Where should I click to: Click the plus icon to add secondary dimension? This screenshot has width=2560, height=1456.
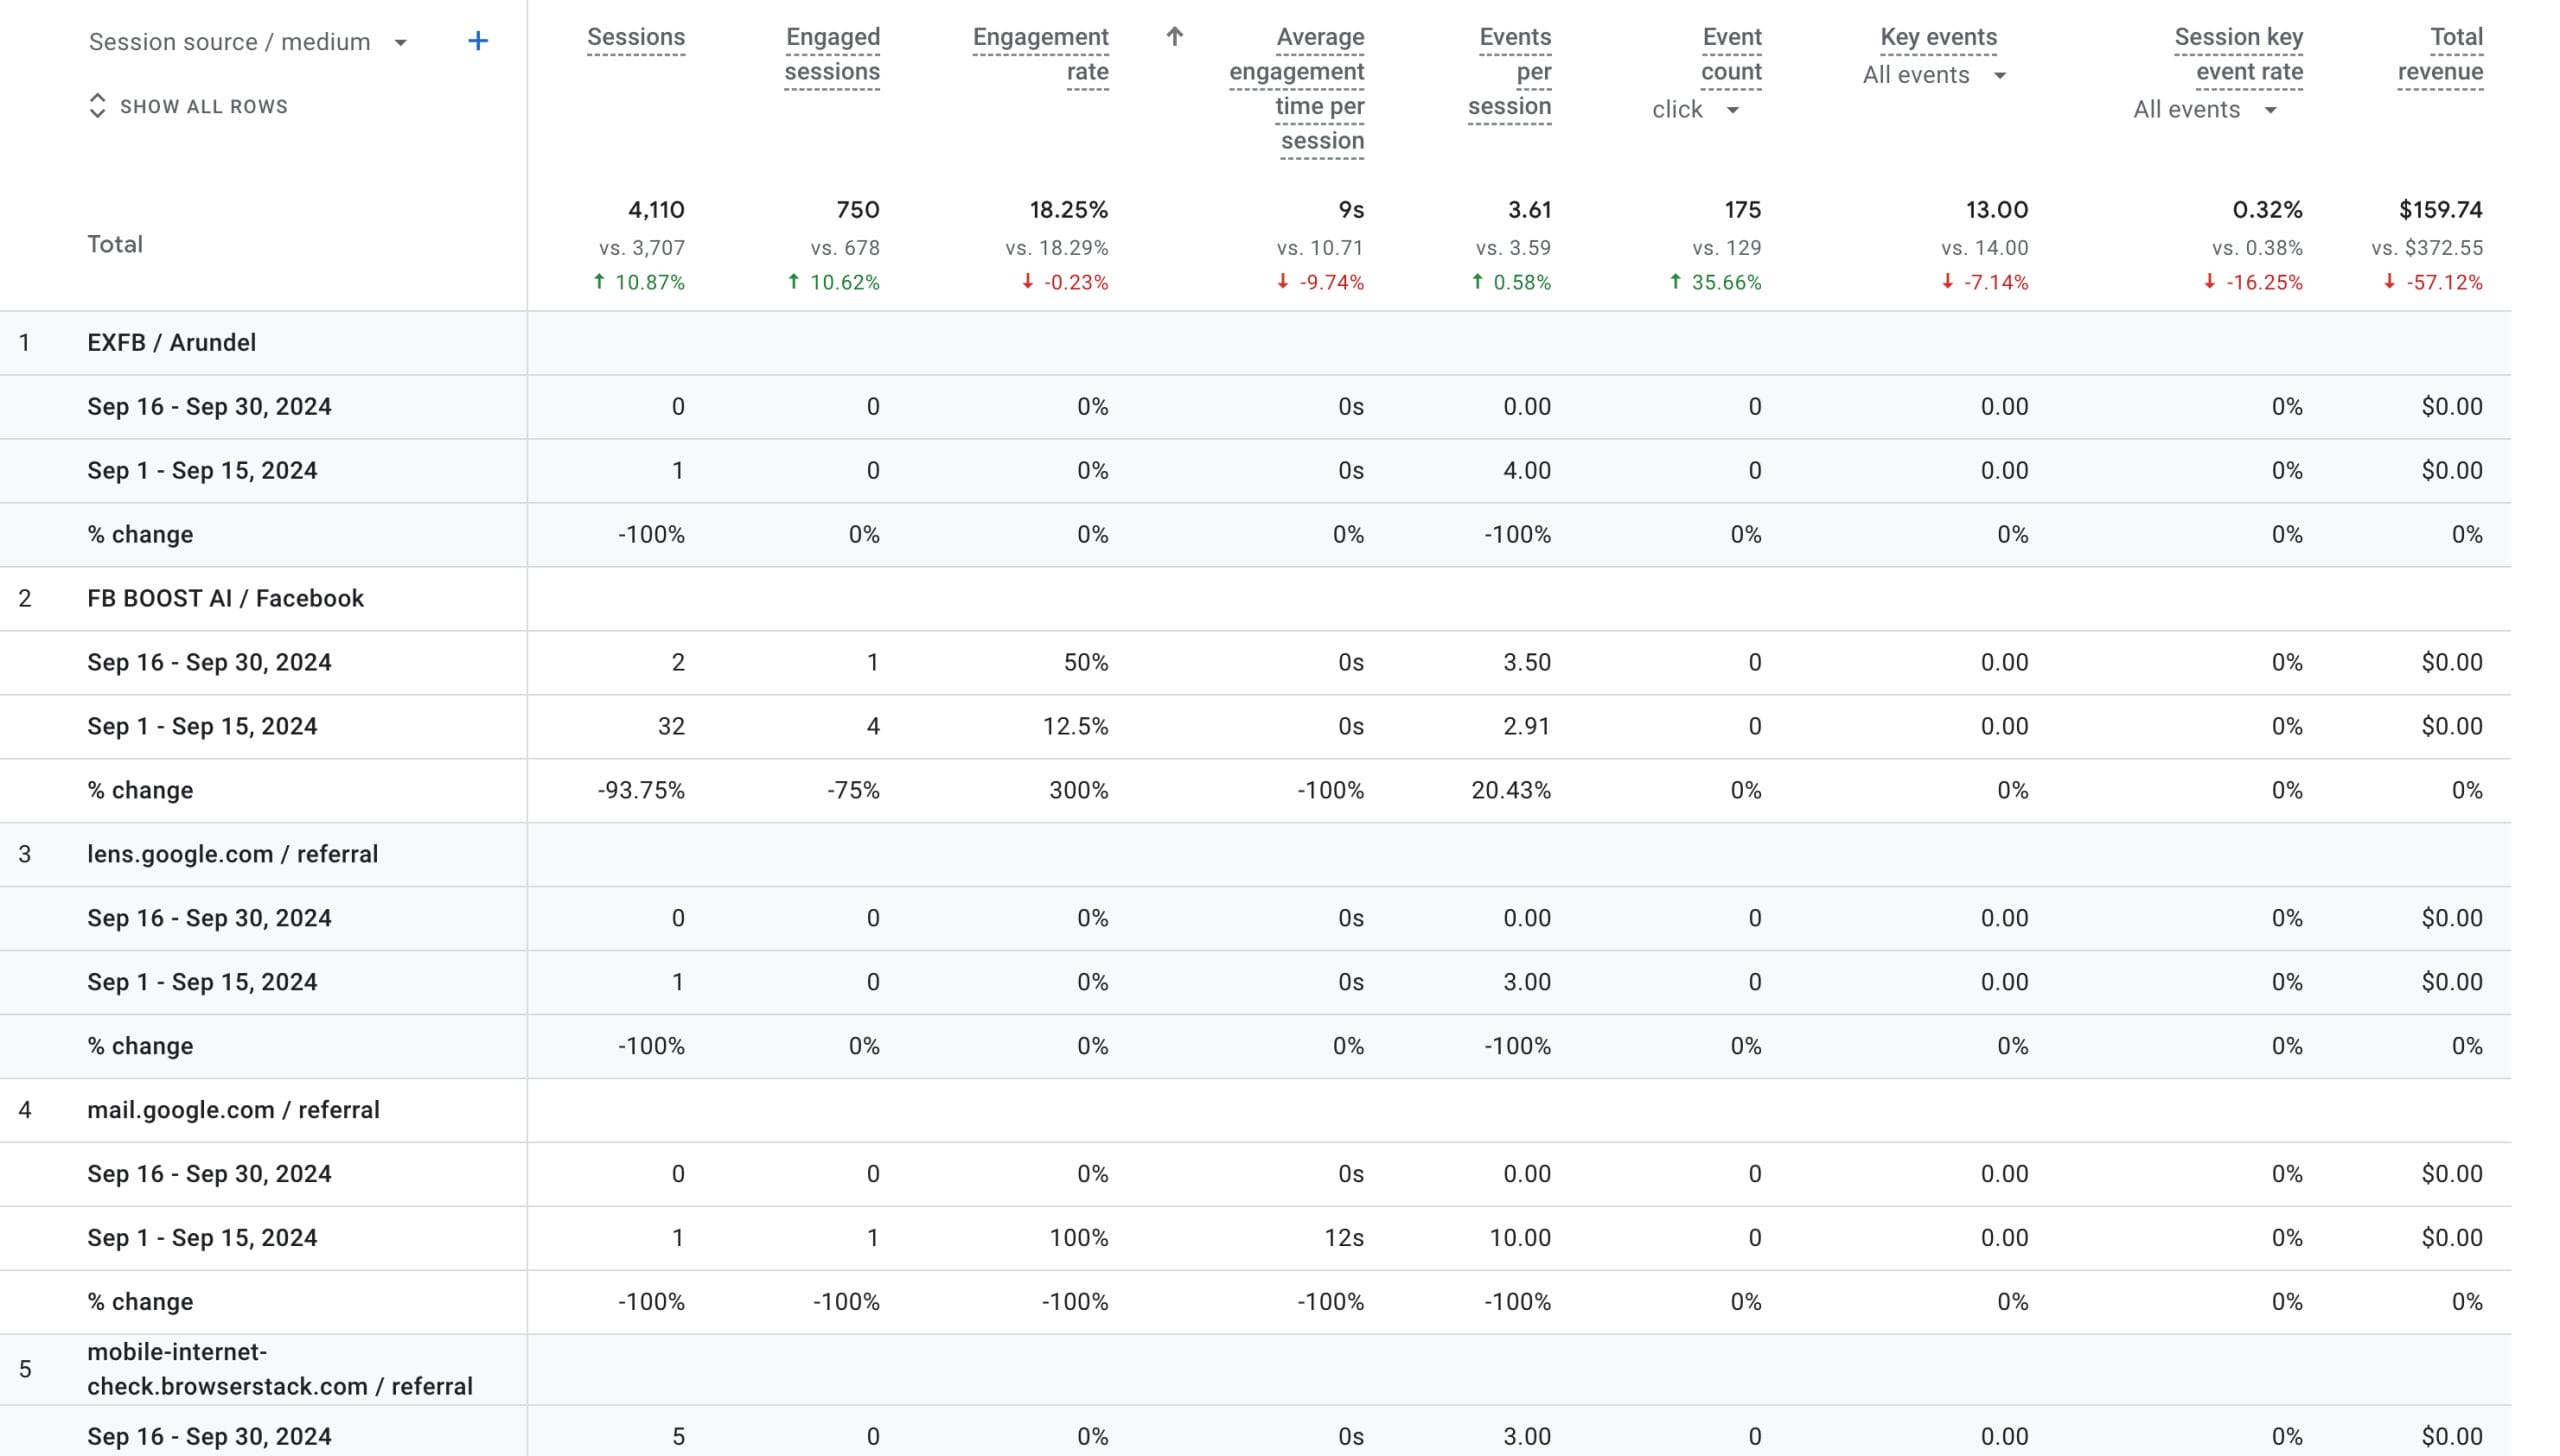(478, 41)
